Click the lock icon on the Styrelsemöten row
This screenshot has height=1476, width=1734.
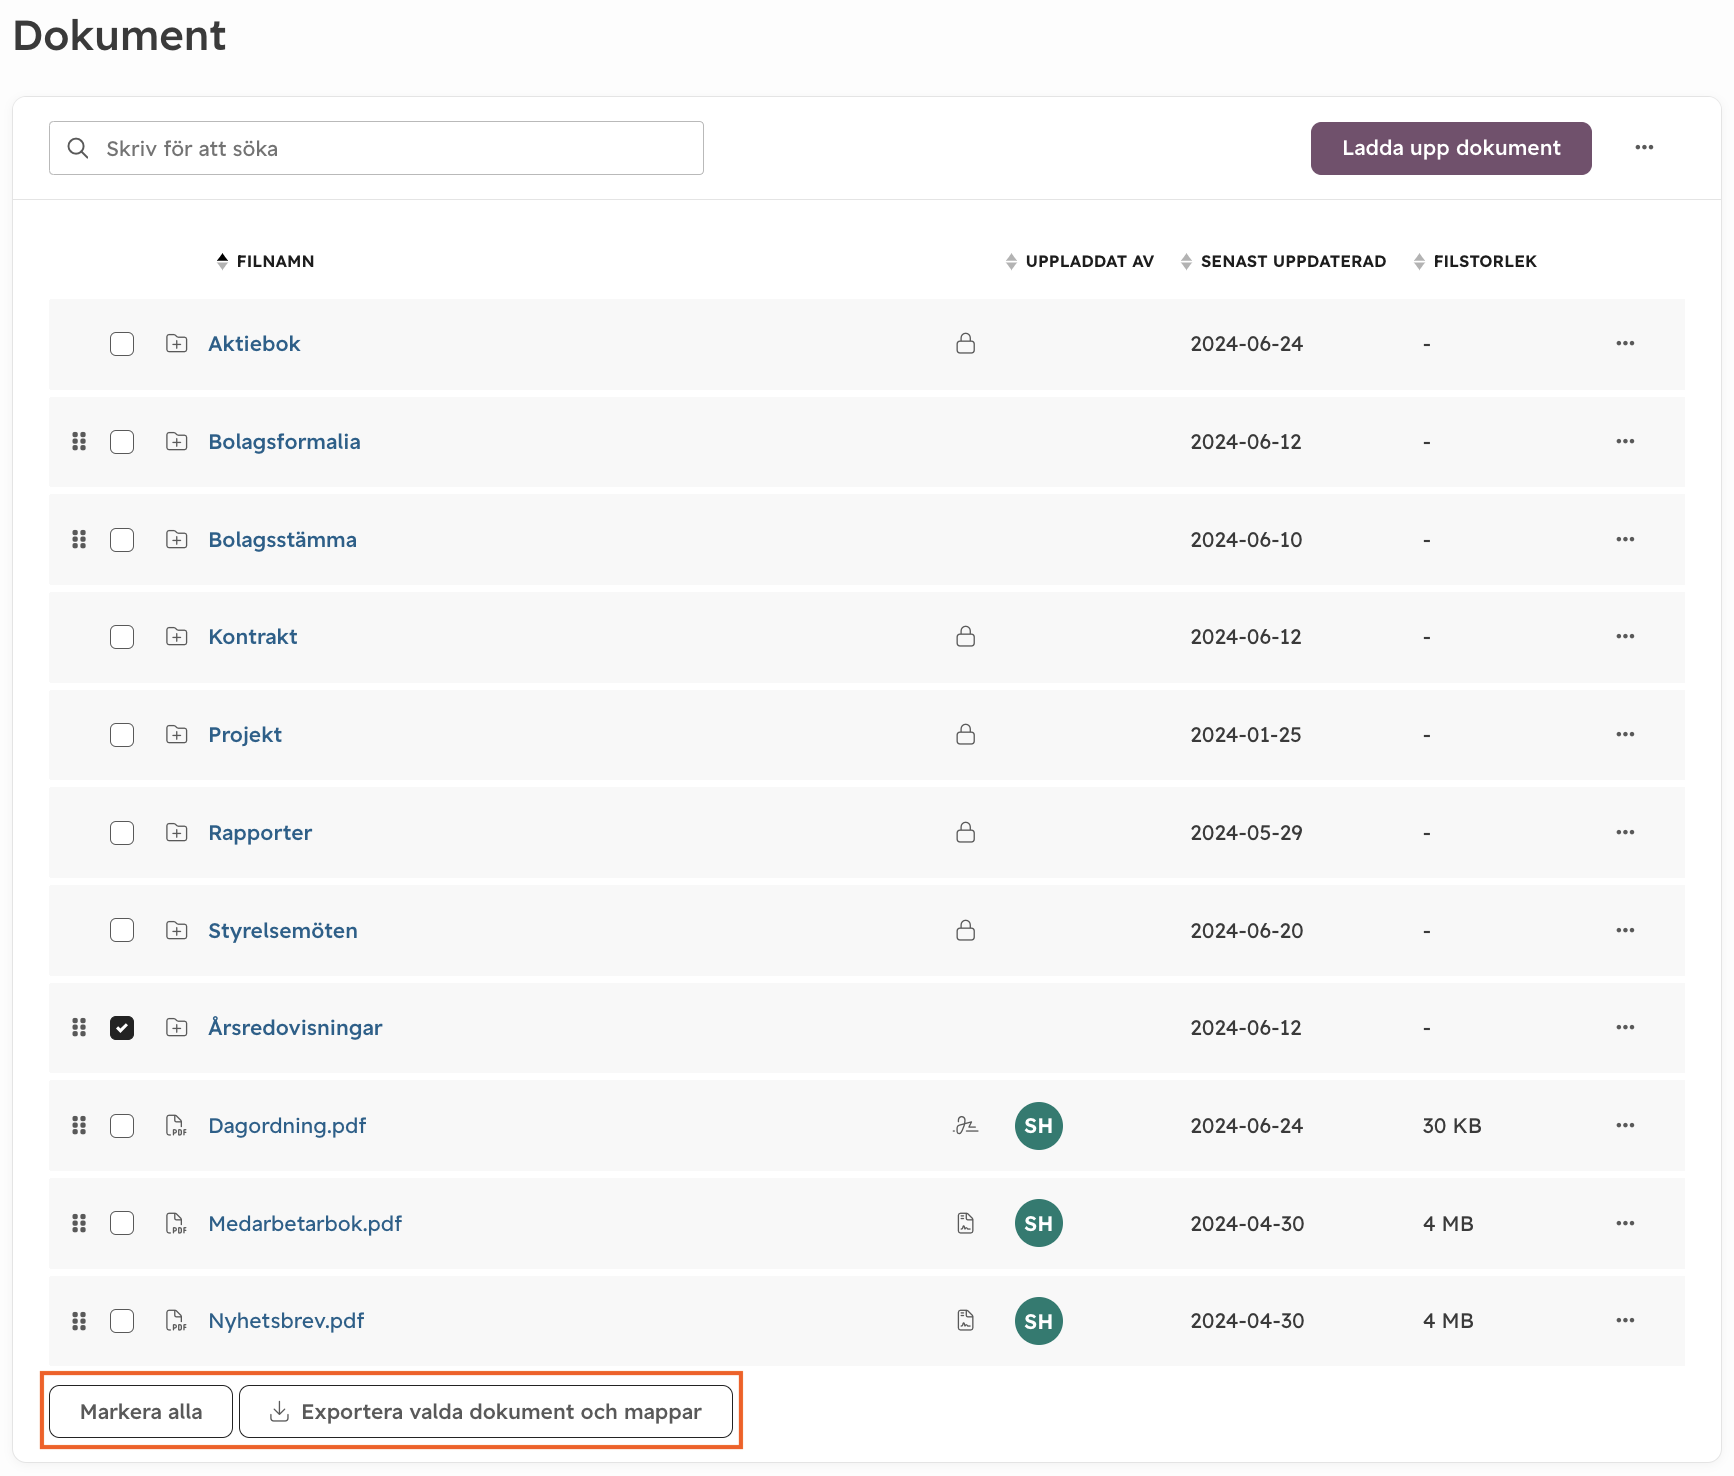click(965, 931)
